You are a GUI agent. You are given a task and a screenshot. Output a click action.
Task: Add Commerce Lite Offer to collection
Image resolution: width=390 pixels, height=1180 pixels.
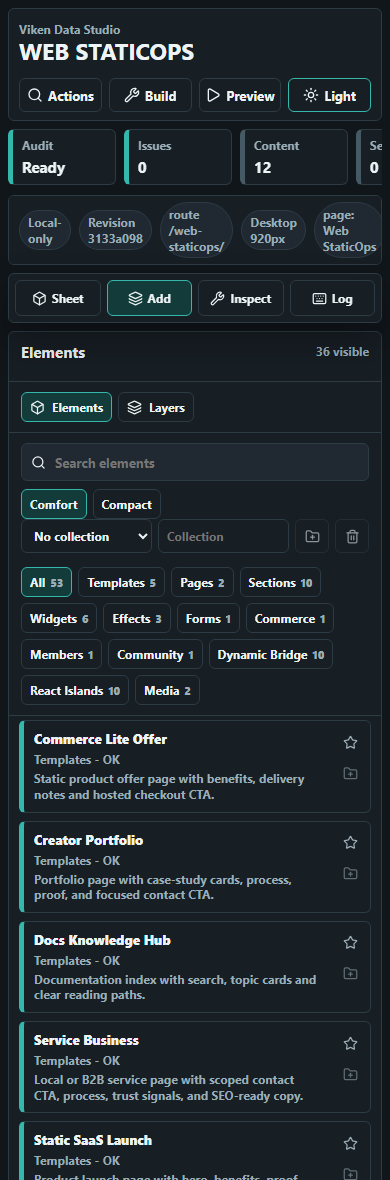[x=350, y=773]
